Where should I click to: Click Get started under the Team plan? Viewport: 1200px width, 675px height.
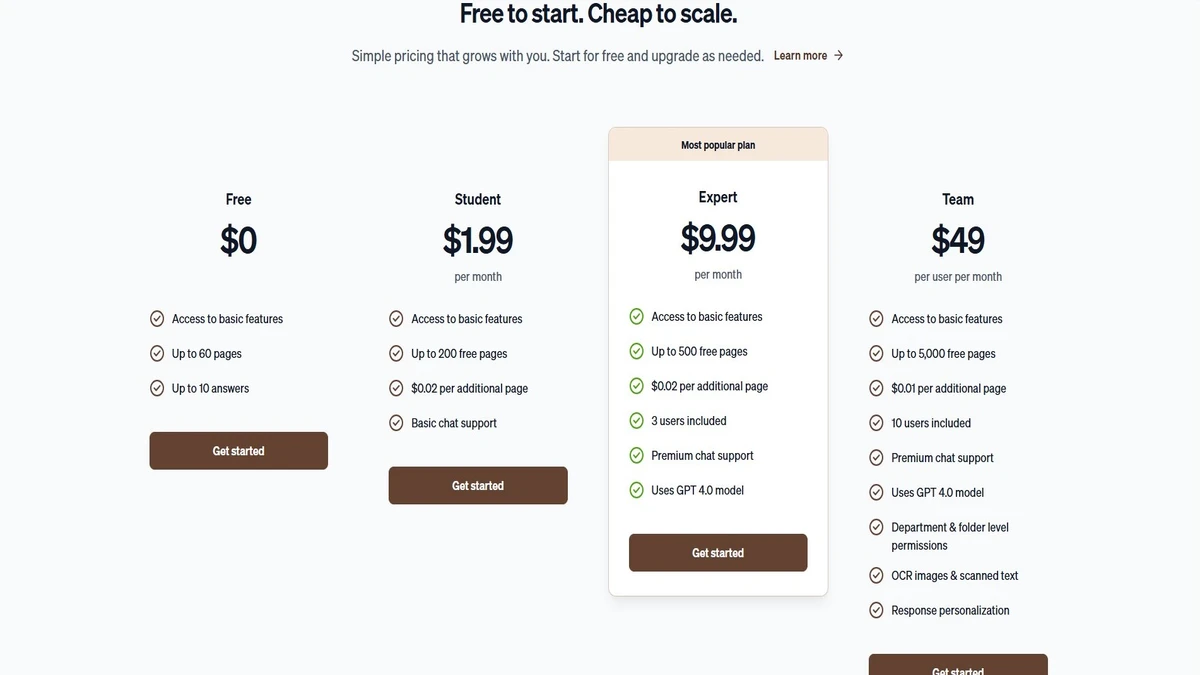tap(958, 665)
